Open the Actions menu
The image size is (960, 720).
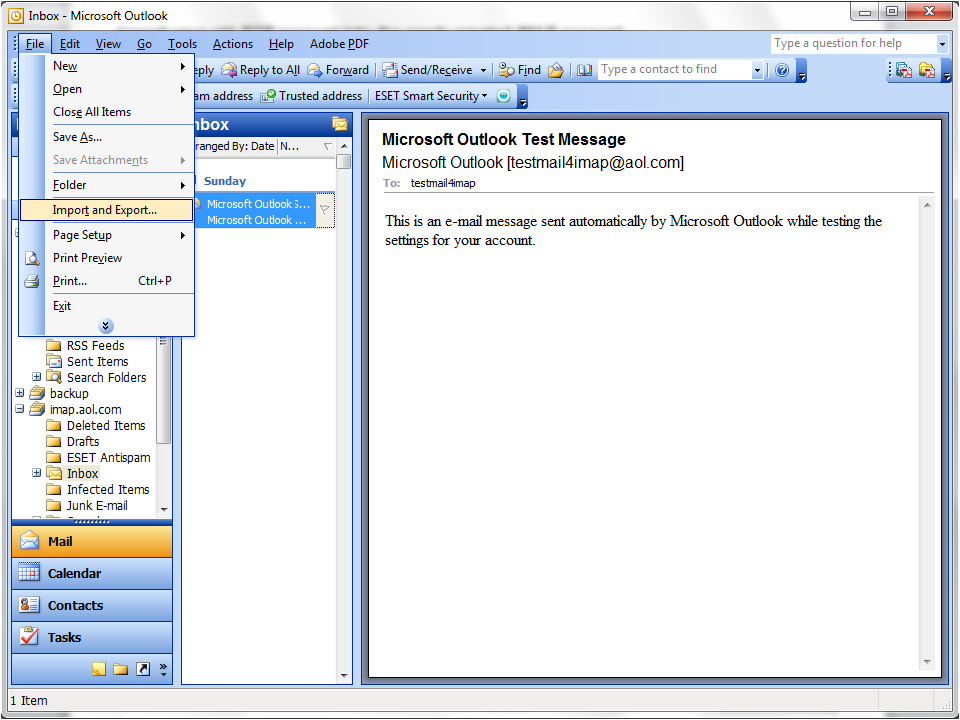point(233,44)
